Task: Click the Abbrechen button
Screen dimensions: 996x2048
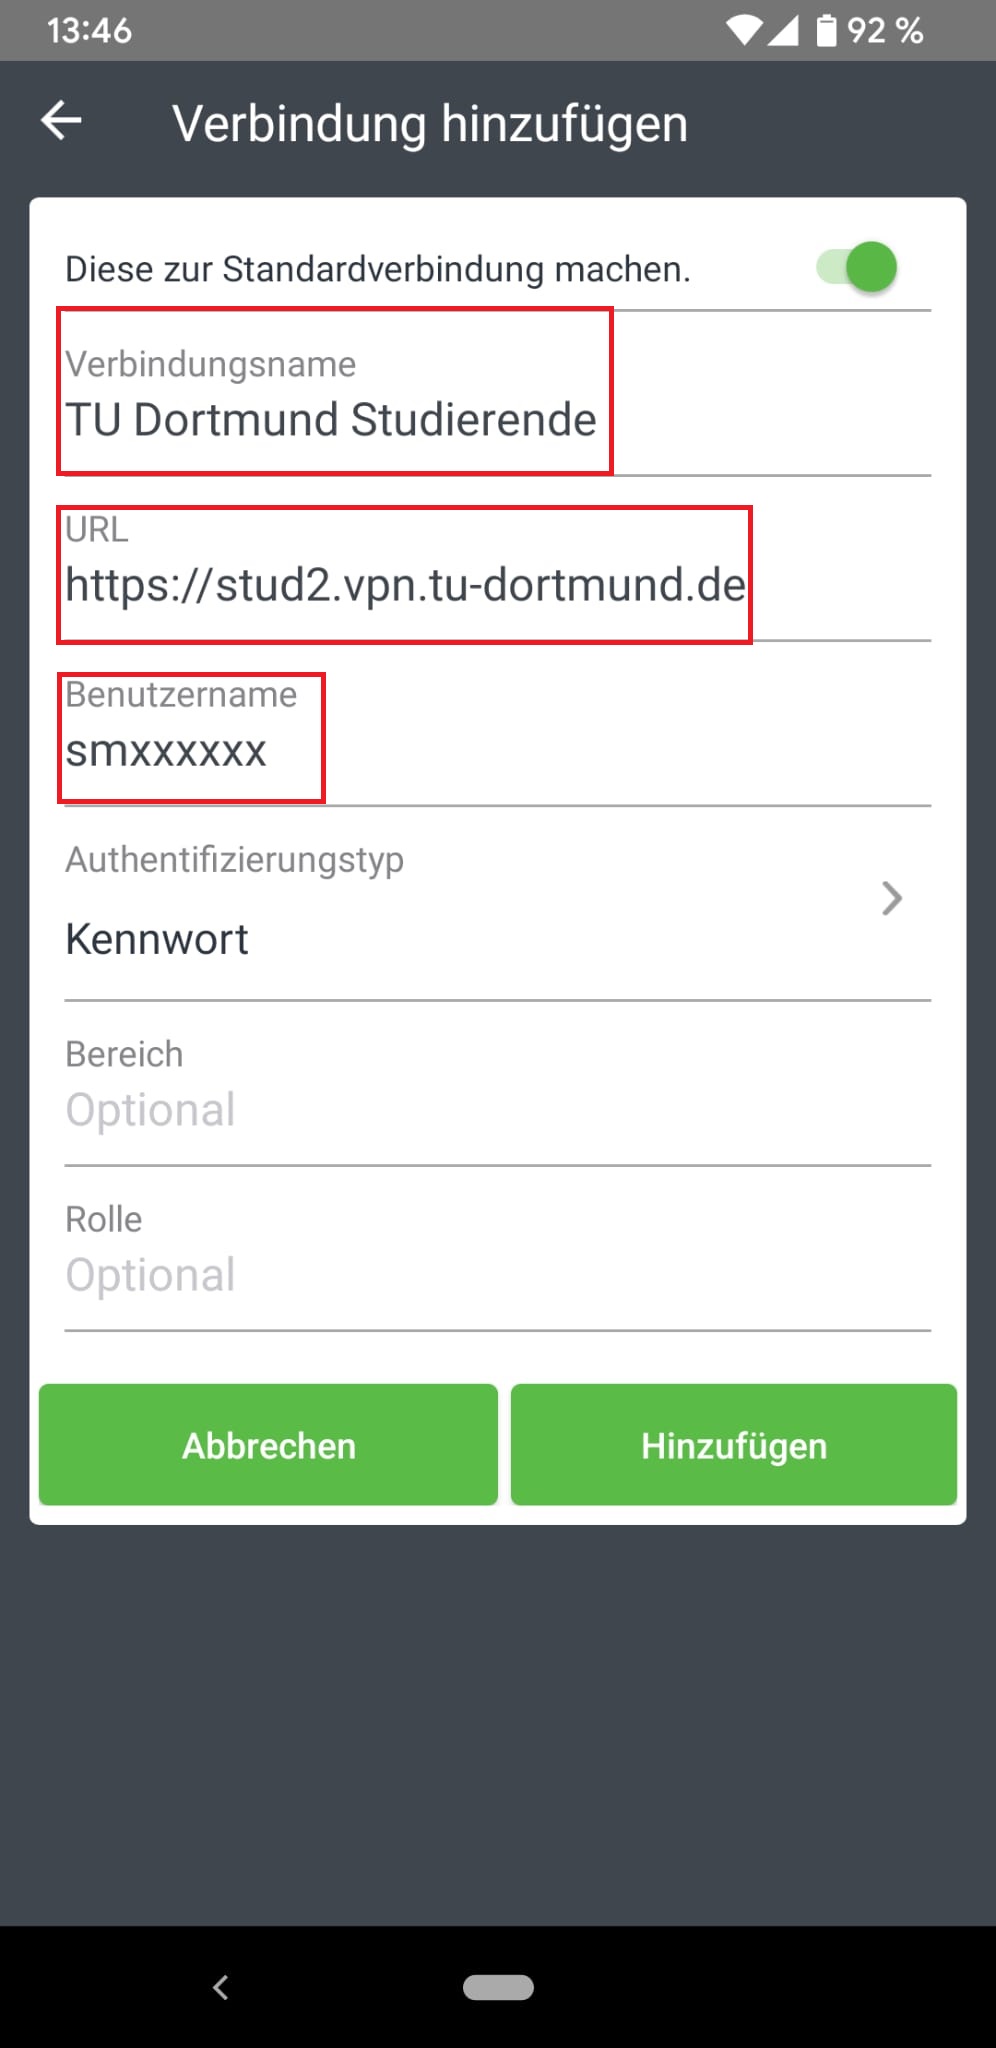Action: tap(268, 1444)
